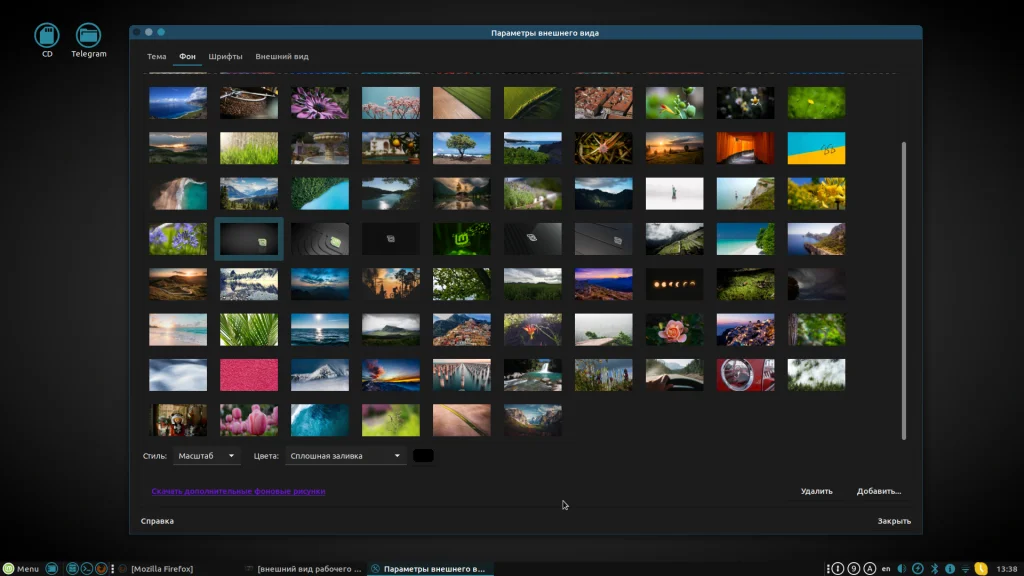Launch terminal from the panel launcher
This screenshot has height=576, width=1024.
click(x=87, y=569)
